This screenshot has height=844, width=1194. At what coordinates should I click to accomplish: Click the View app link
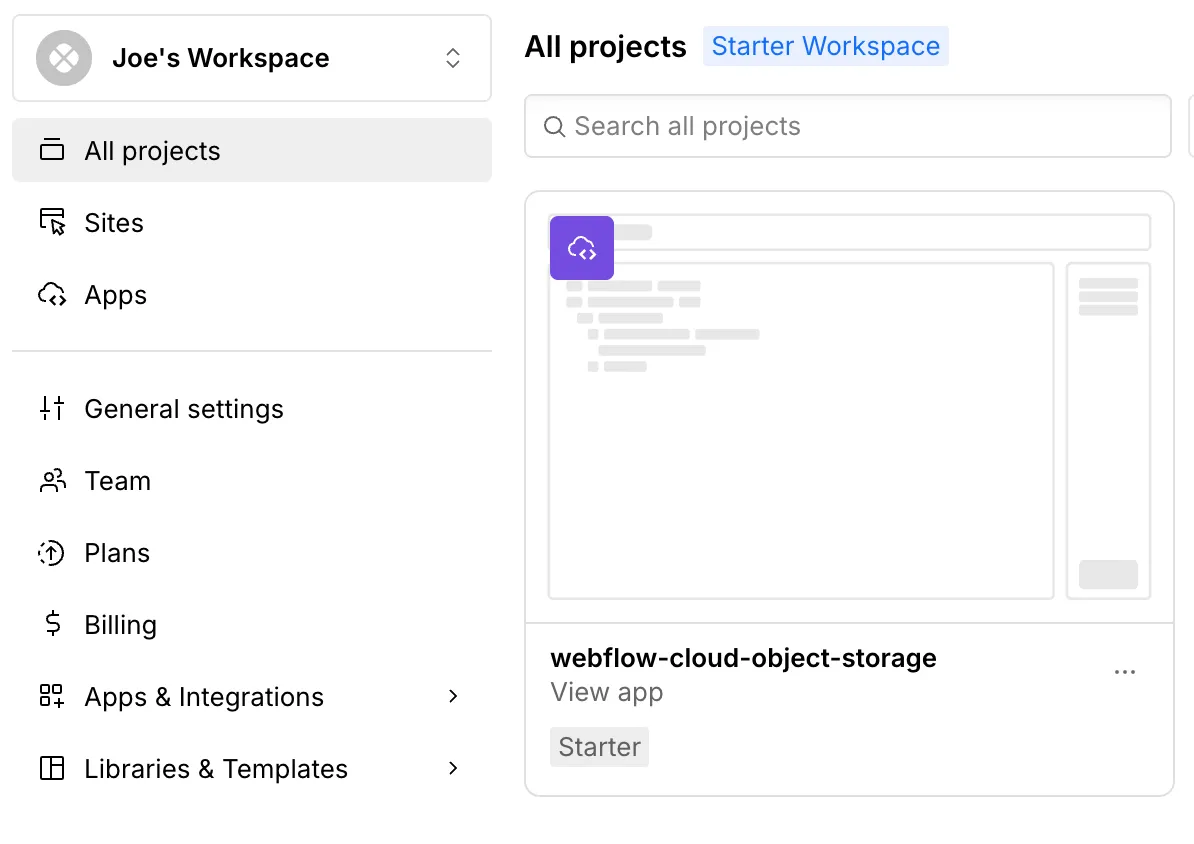607,692
